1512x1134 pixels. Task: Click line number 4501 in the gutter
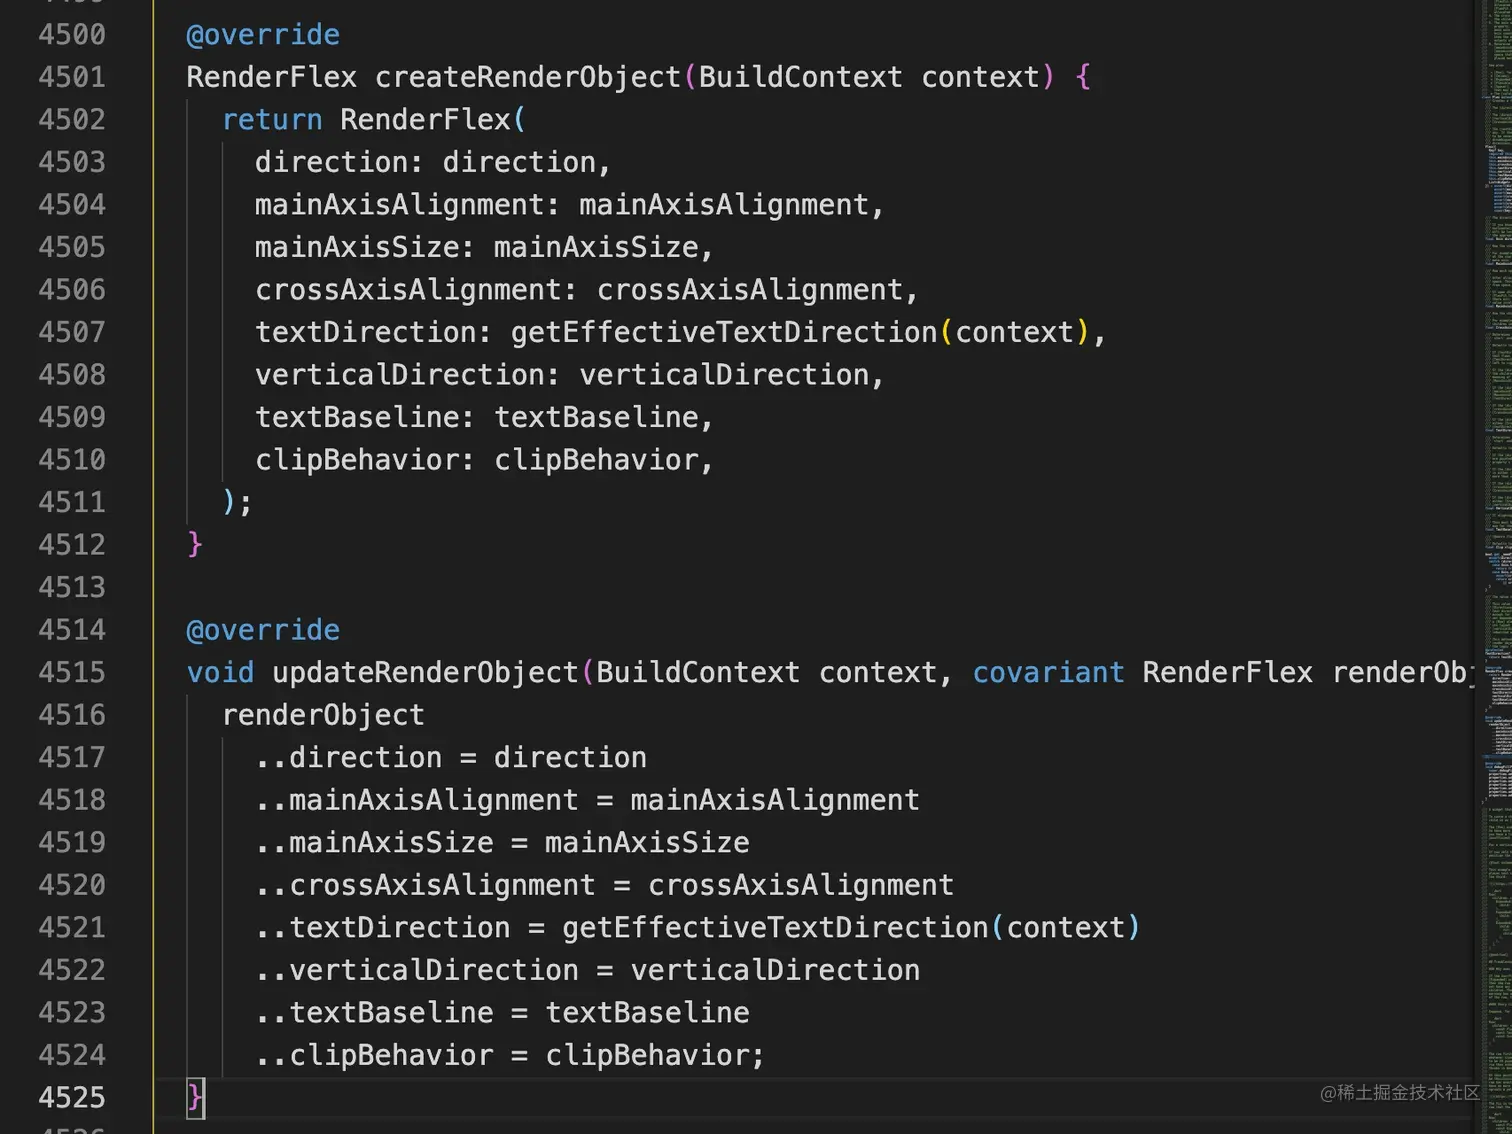point(72,77)
